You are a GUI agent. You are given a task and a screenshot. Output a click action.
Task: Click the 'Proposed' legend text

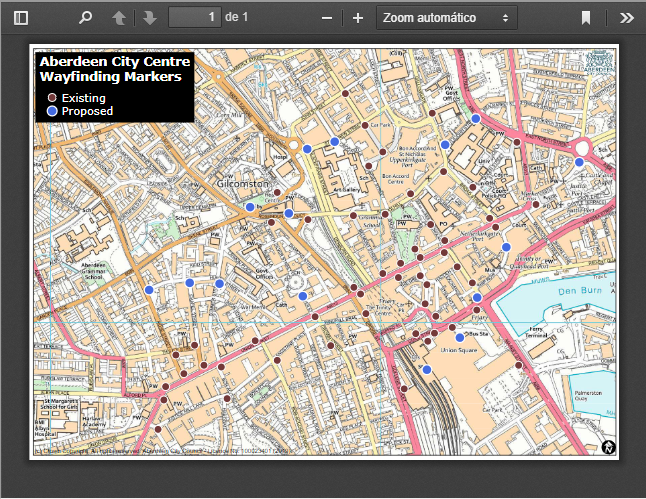[87, 111]
